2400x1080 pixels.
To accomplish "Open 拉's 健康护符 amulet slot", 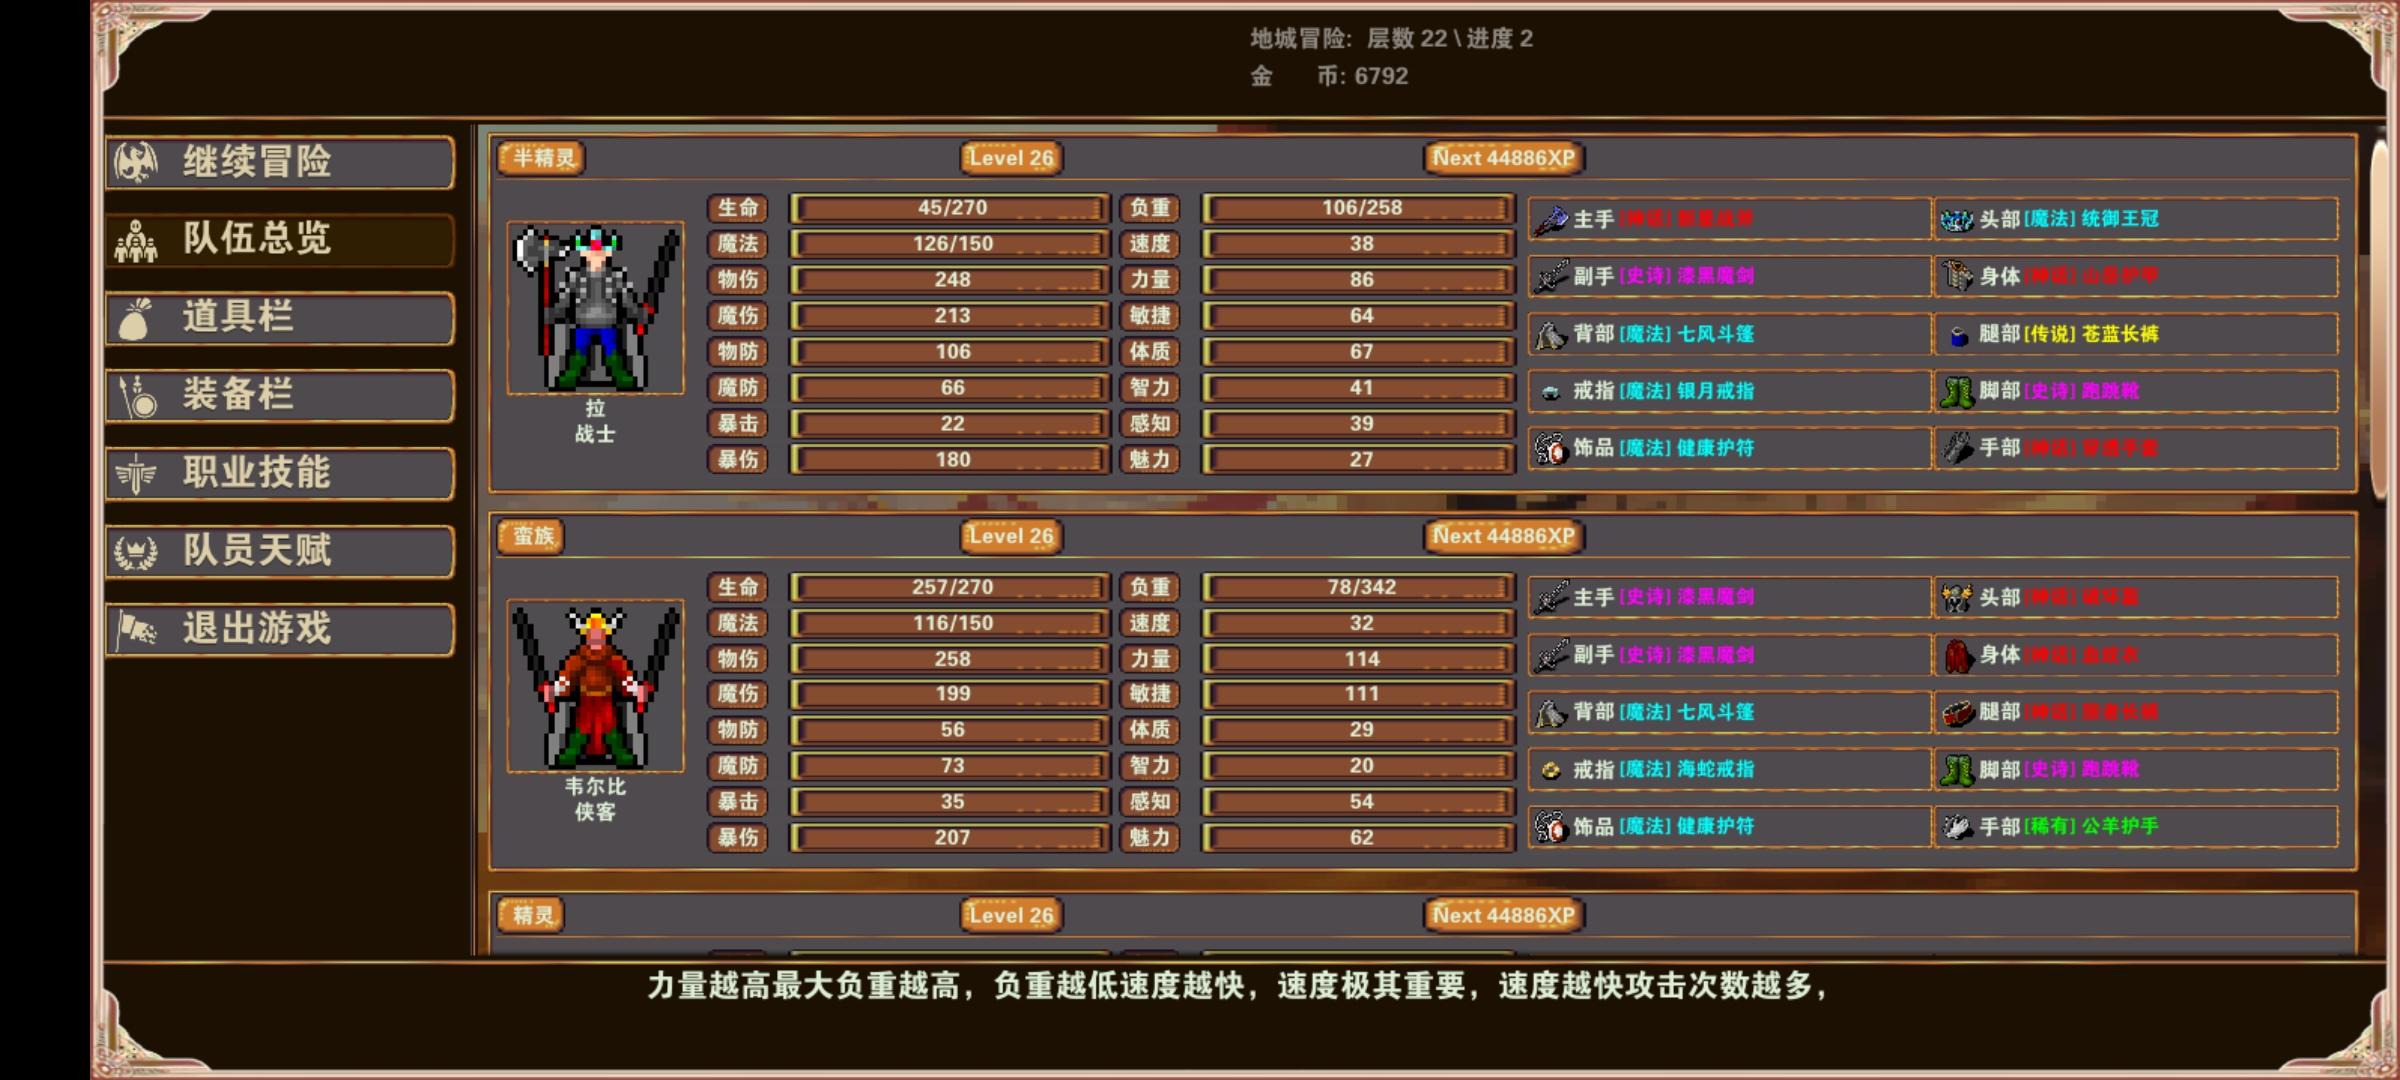I will (1729, 448).
